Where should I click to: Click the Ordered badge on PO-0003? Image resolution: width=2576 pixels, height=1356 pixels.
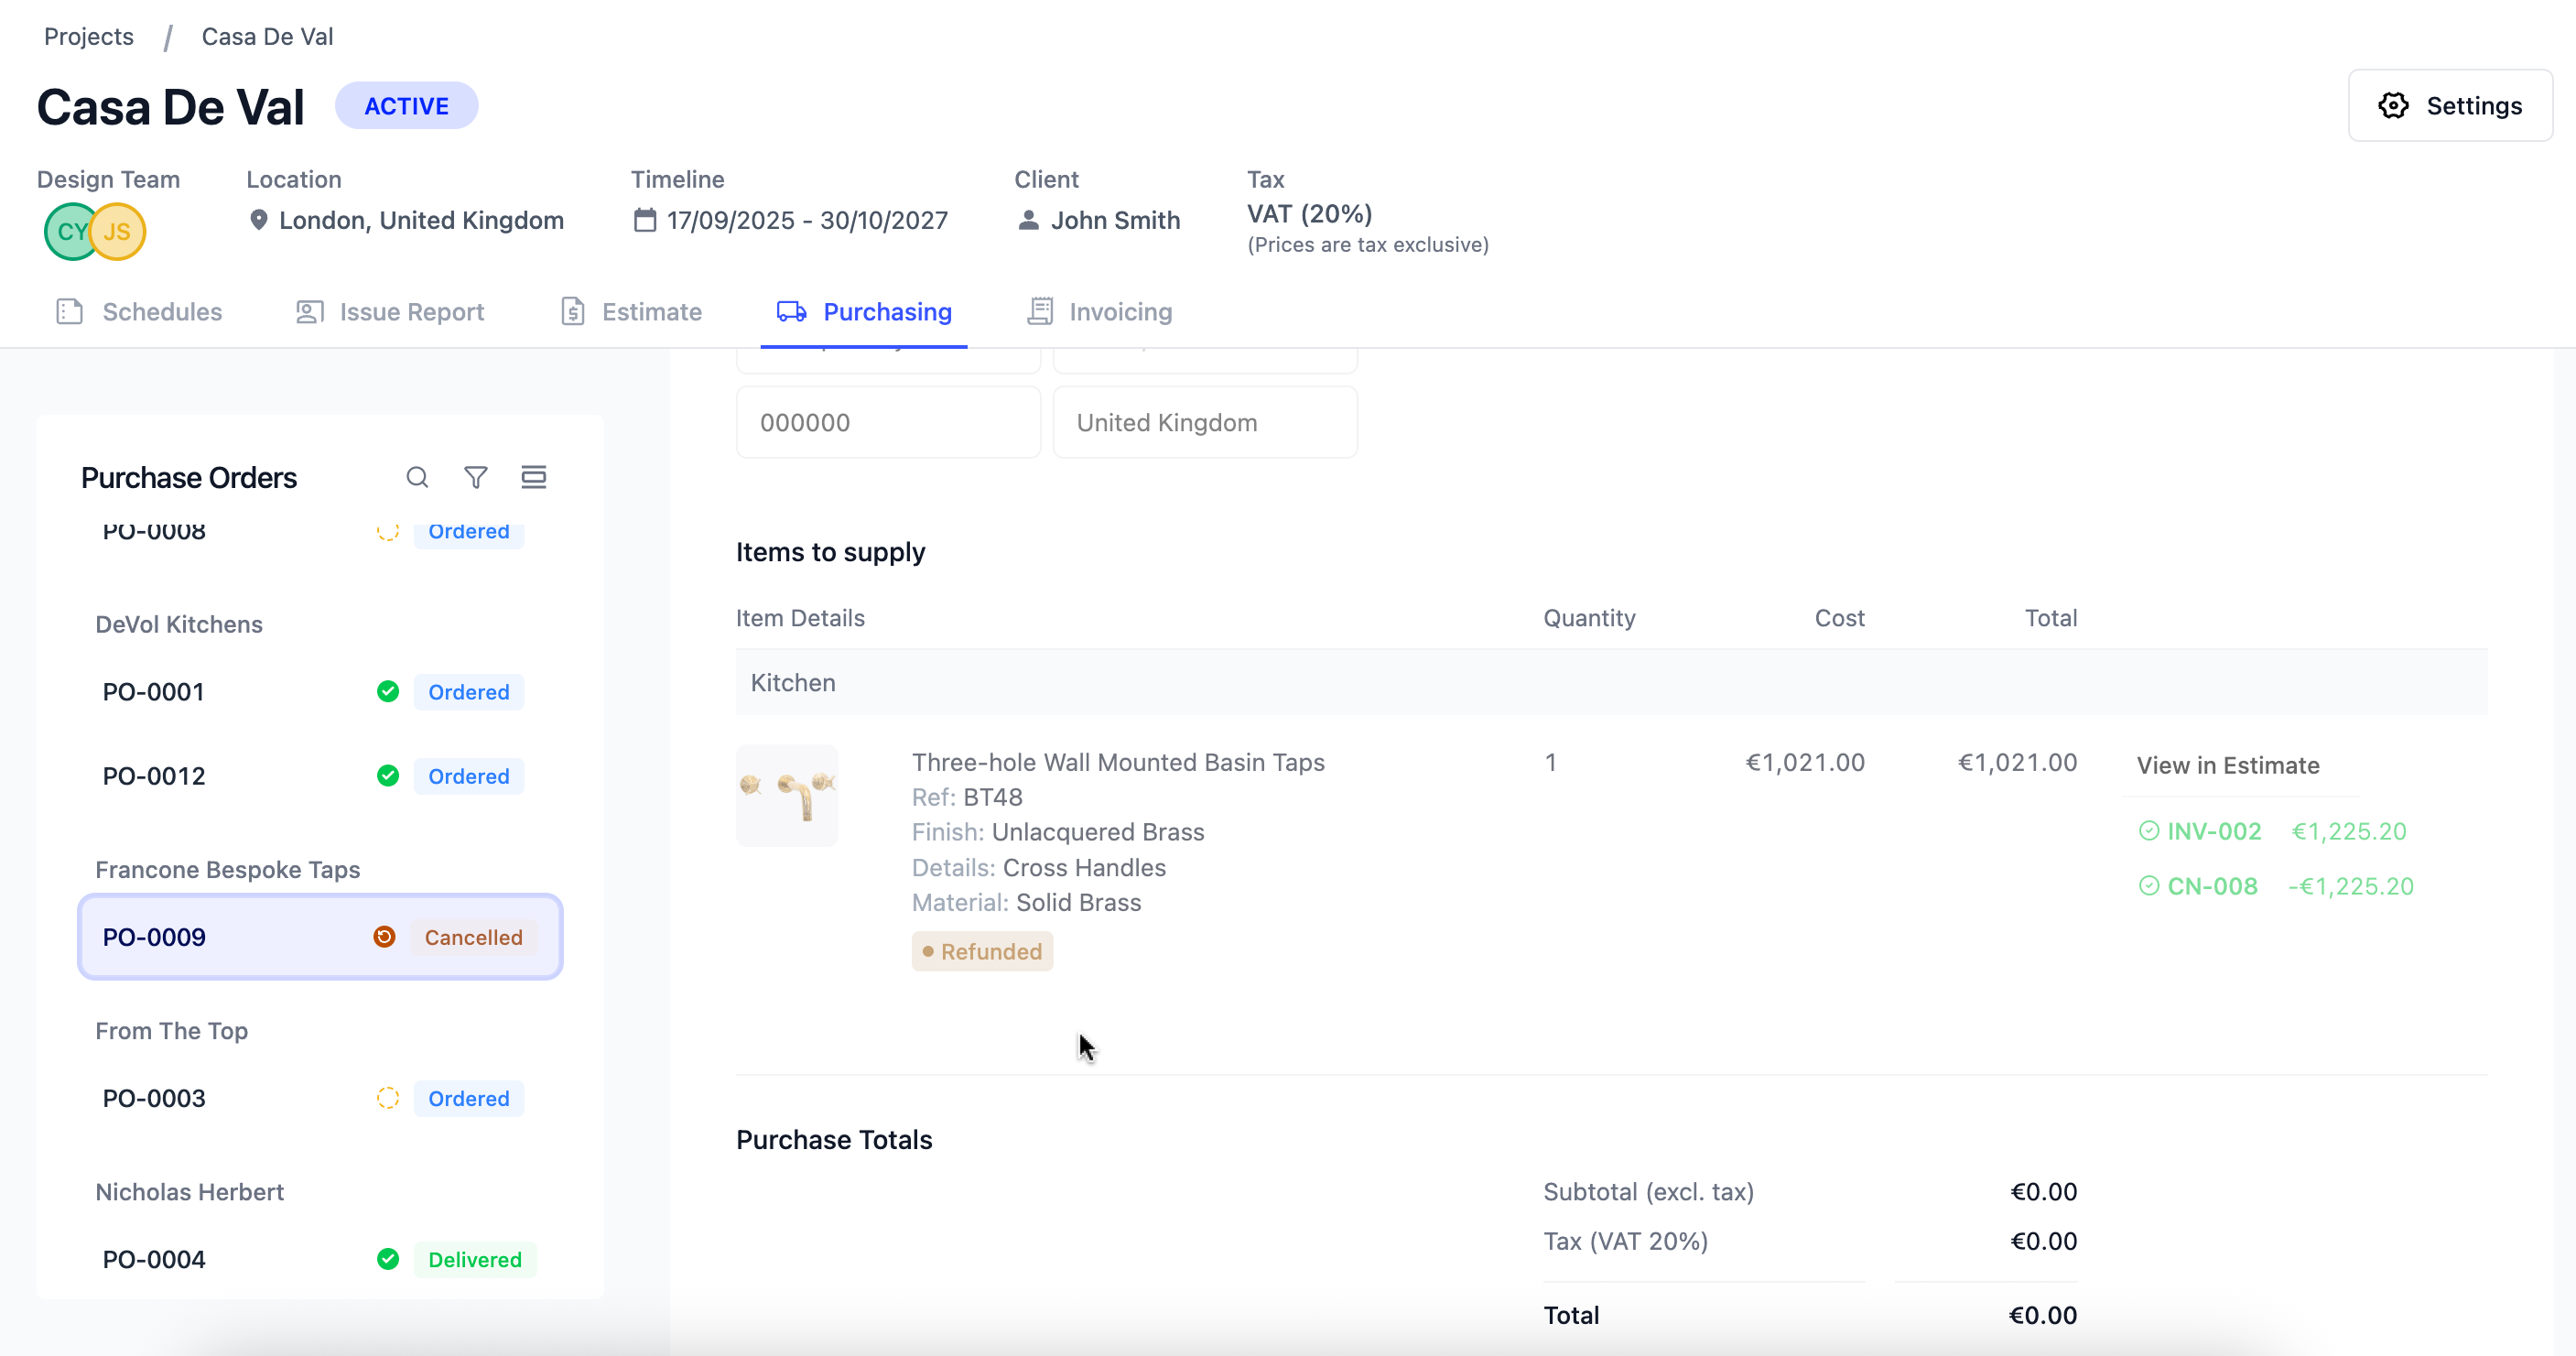point(469,1098)
